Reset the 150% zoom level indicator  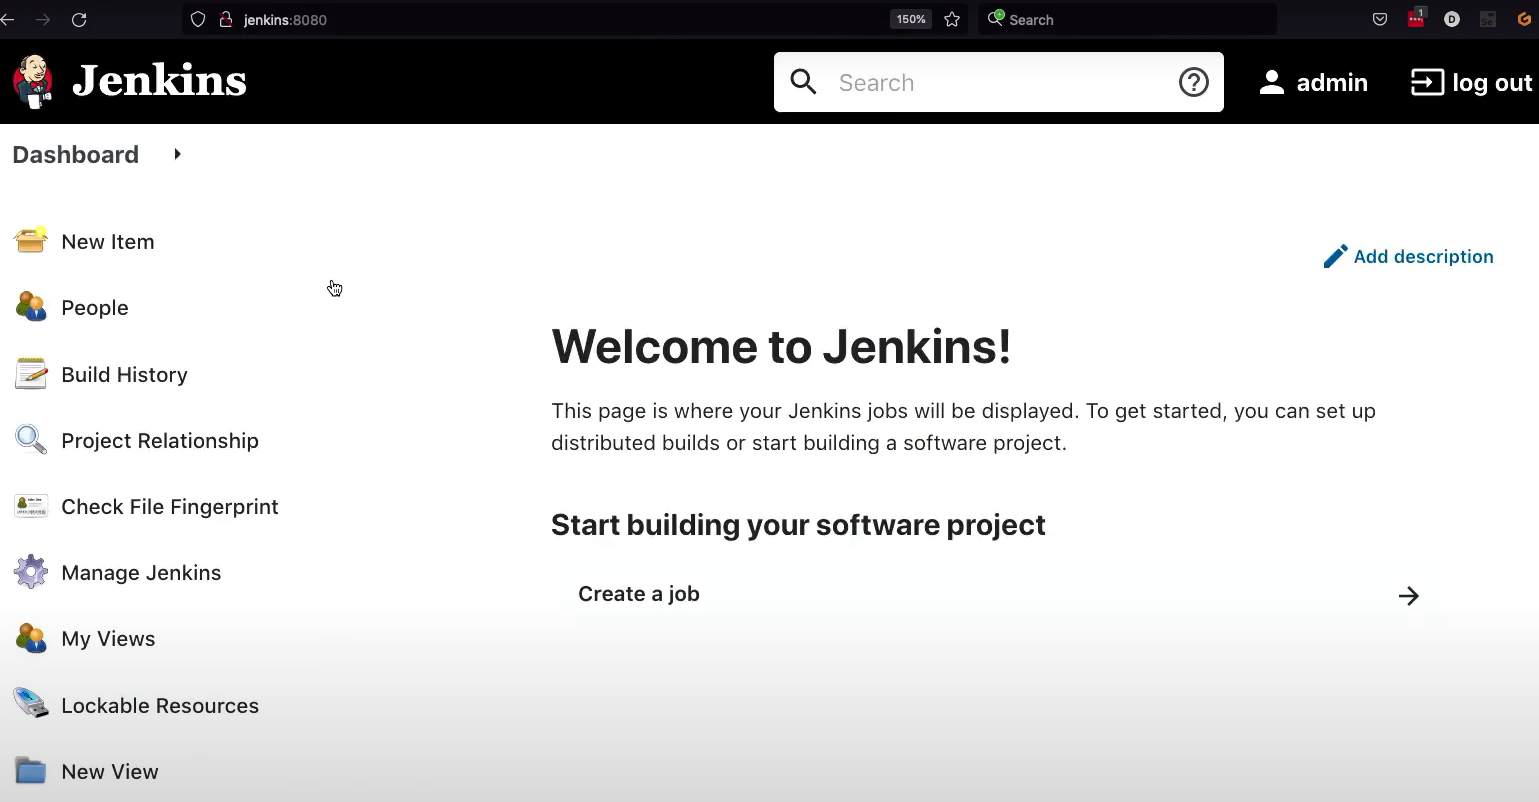click(910, 19)
